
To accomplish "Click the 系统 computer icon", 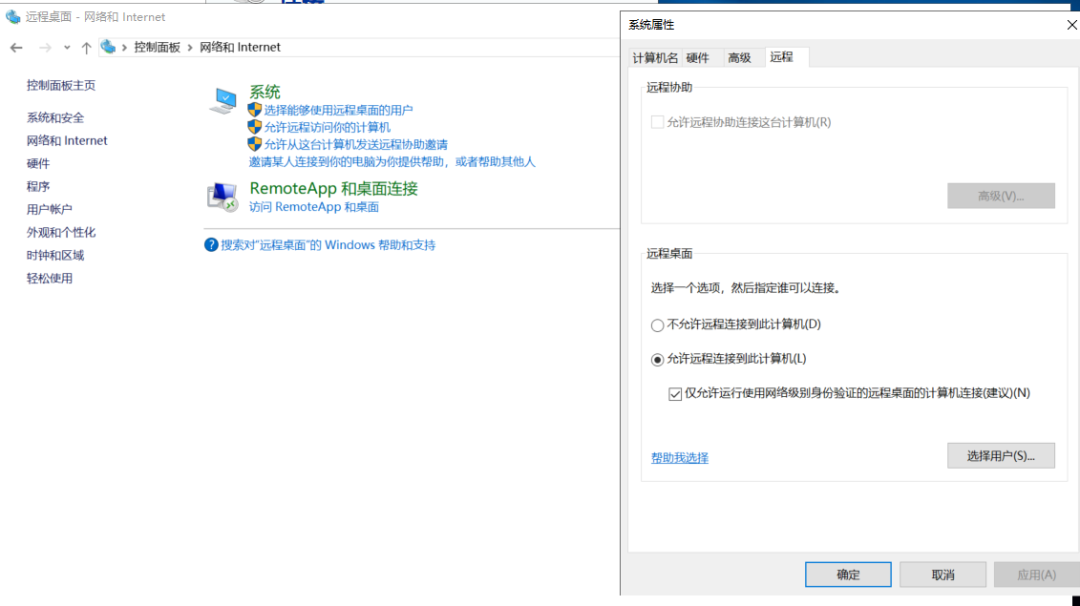I will (x=223, y=101).
